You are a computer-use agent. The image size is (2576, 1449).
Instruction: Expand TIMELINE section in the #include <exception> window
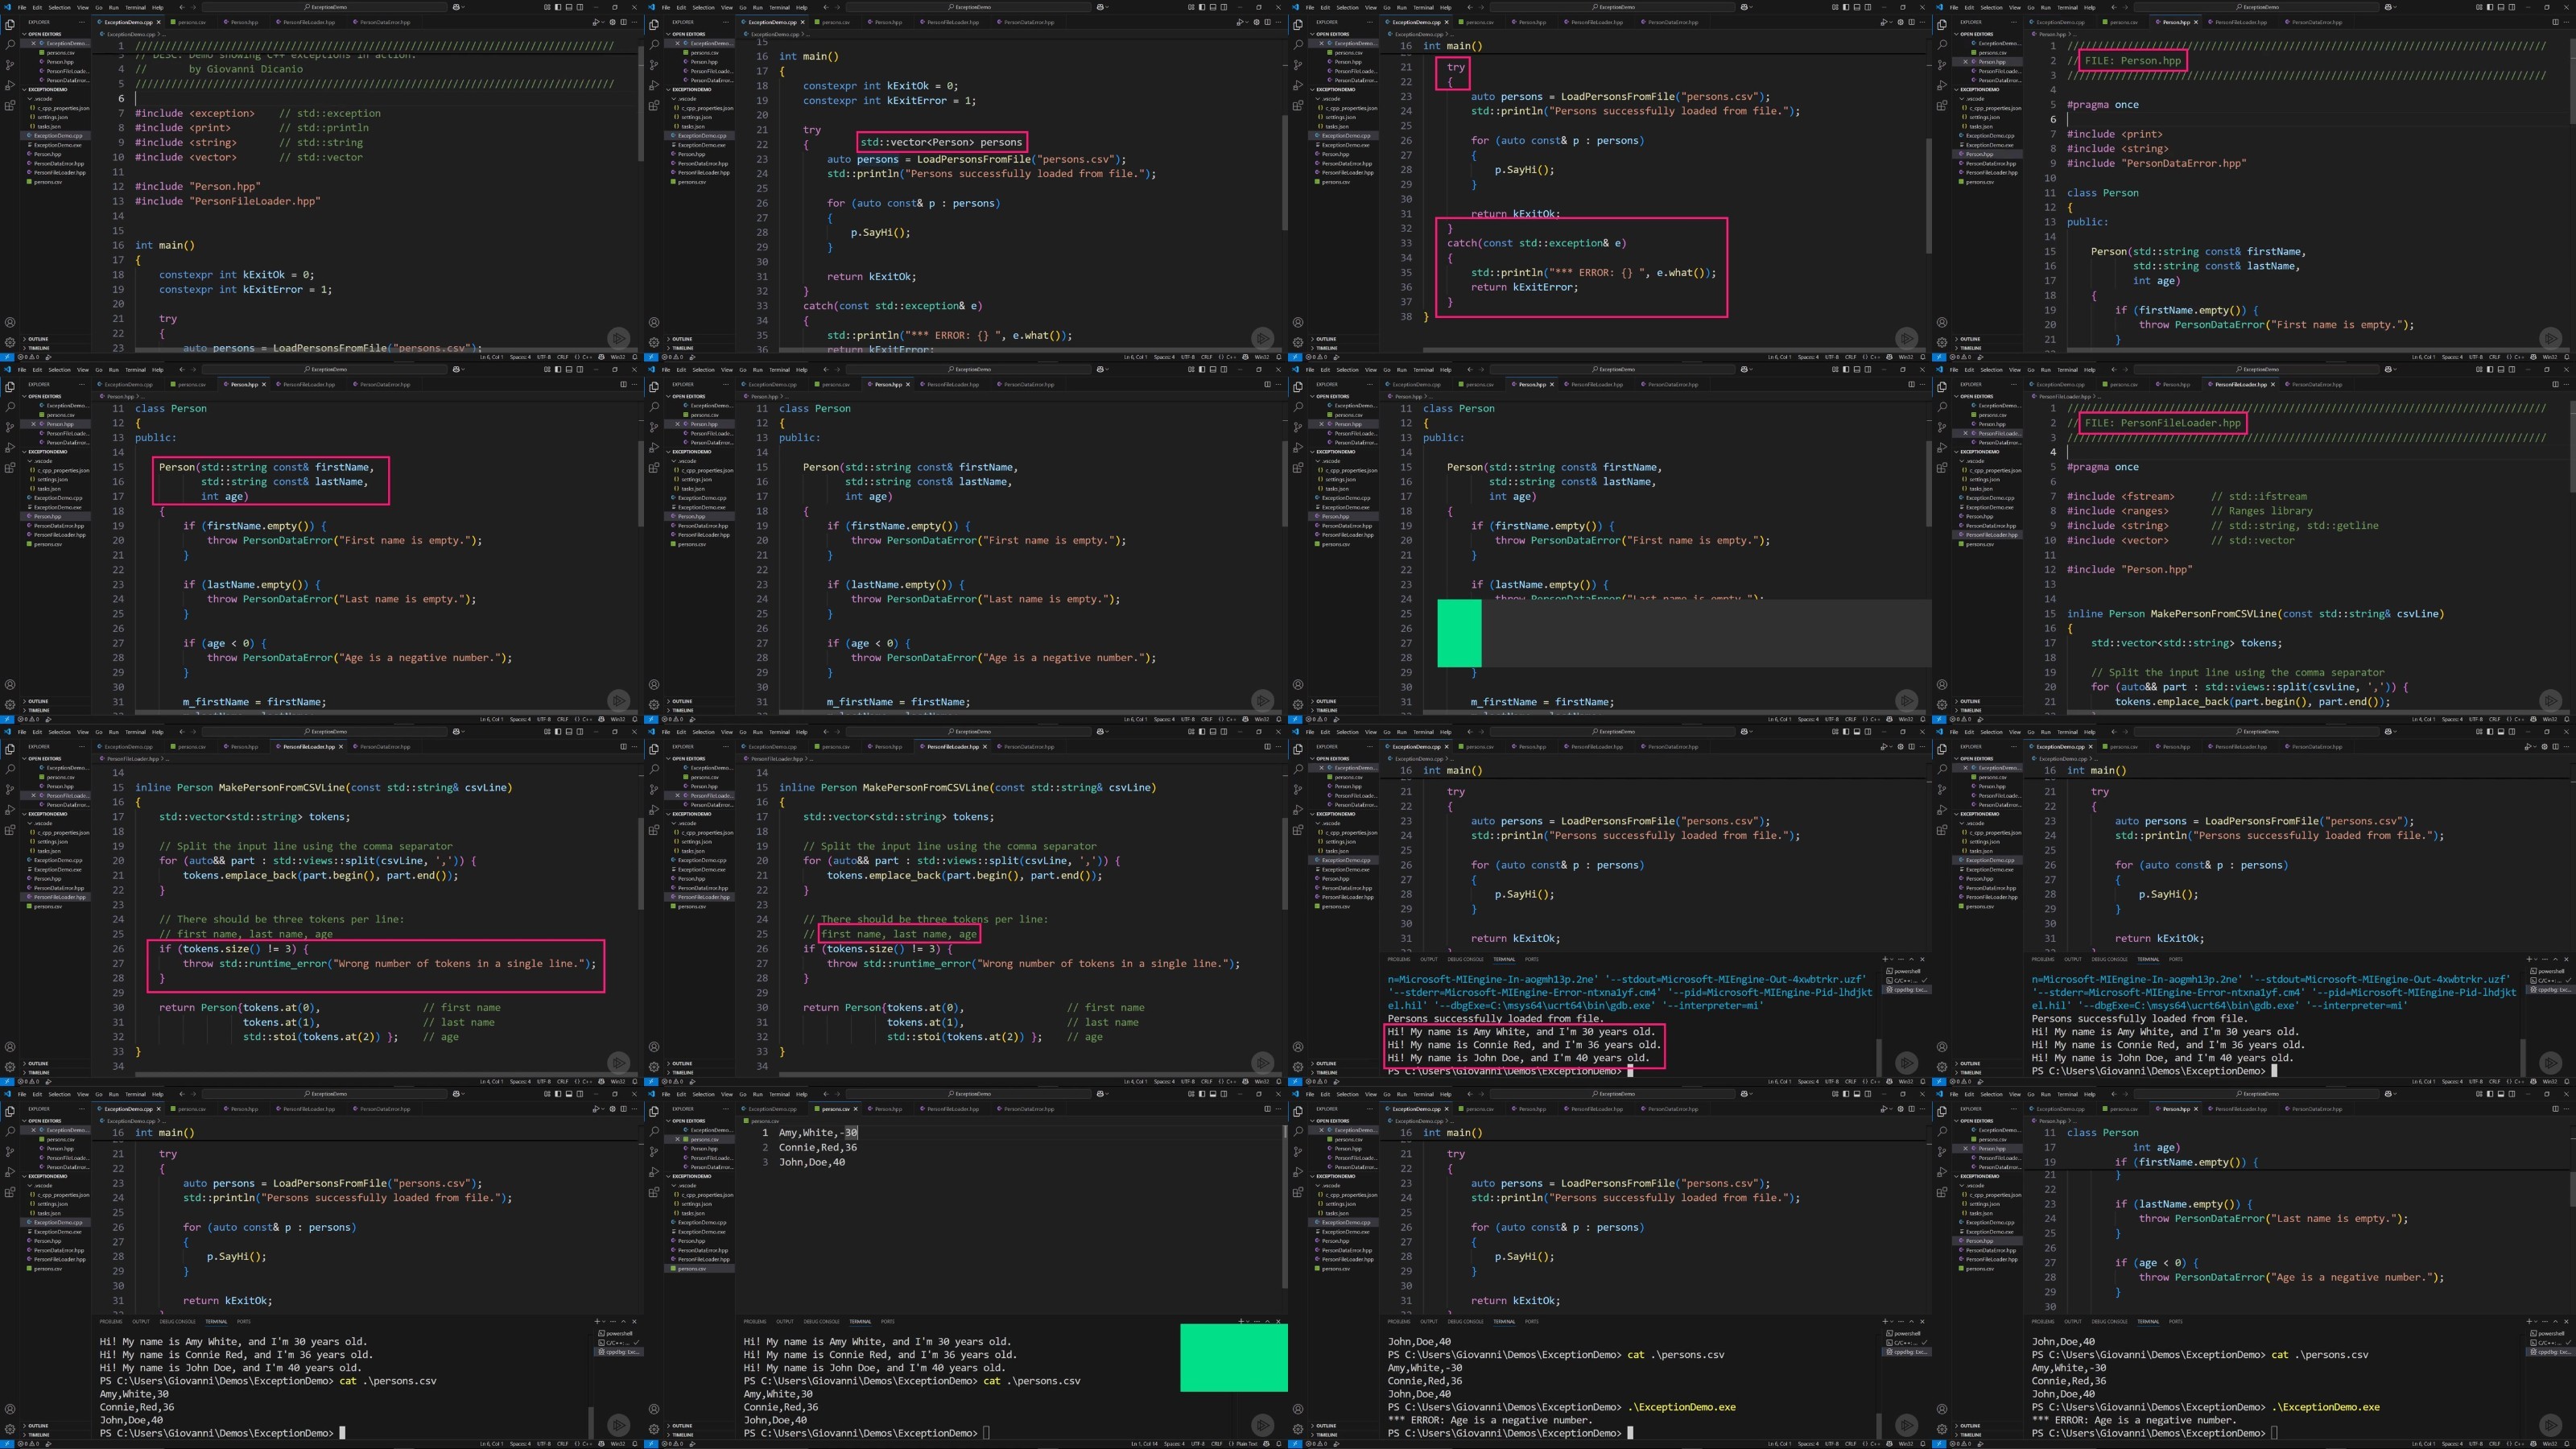point(37,348)
